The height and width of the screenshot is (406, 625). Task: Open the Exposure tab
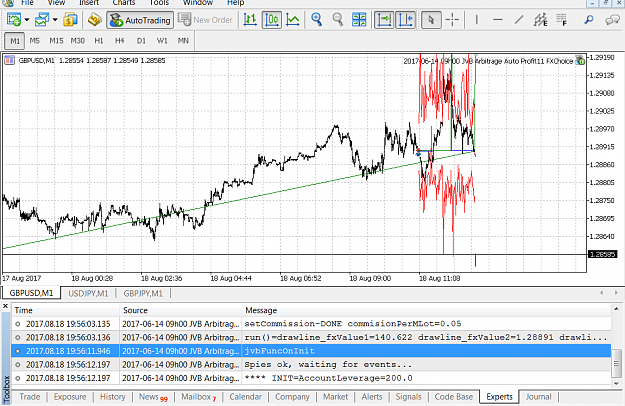[x=70, y=397]
